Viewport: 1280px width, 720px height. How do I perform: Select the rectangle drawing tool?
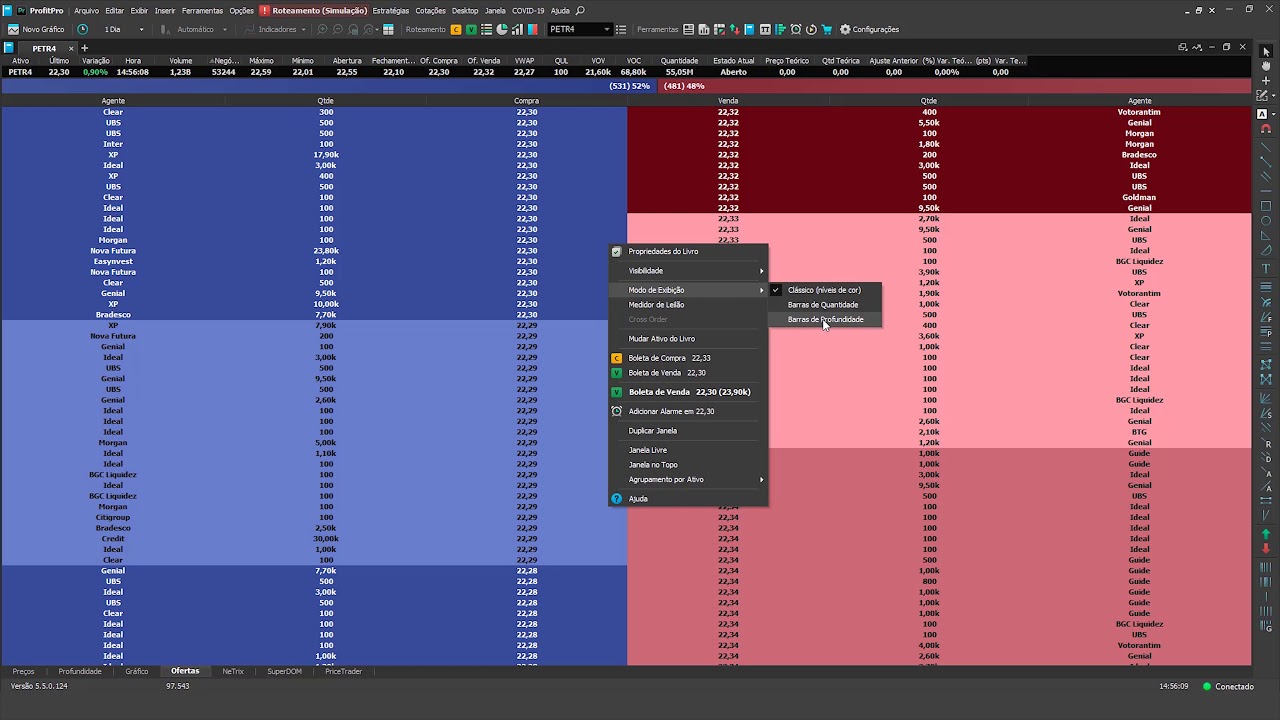coord(1266,207)
